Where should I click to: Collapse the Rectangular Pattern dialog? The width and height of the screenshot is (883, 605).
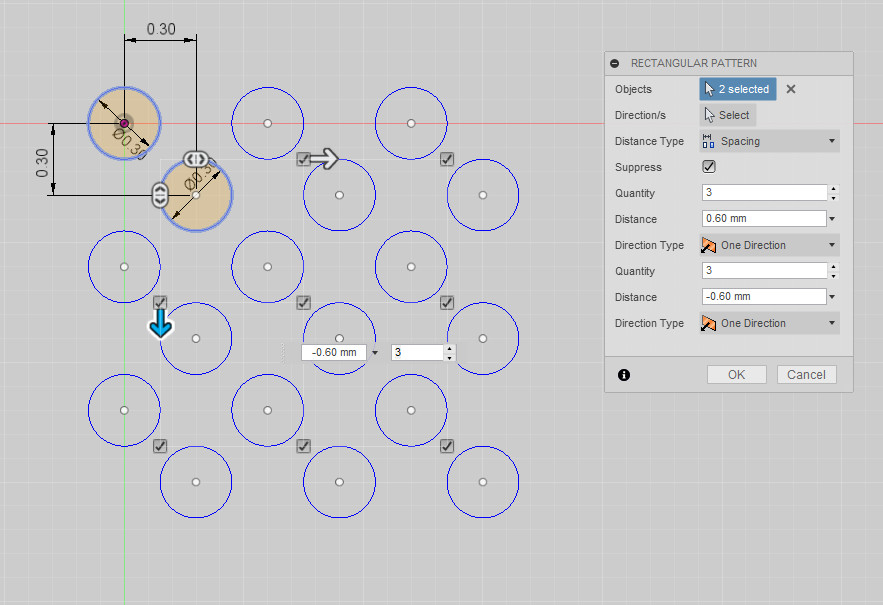pyautogui.click(x=614, y=64)
